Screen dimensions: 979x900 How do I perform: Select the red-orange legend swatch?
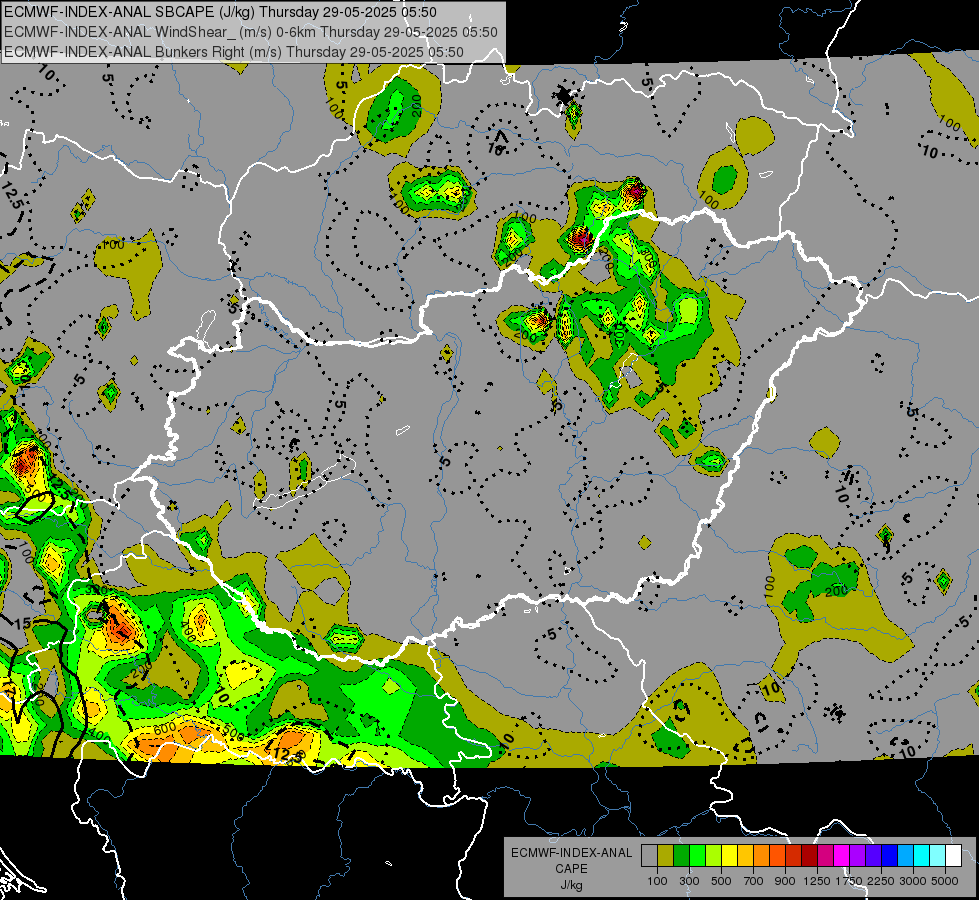coord(777,856)
